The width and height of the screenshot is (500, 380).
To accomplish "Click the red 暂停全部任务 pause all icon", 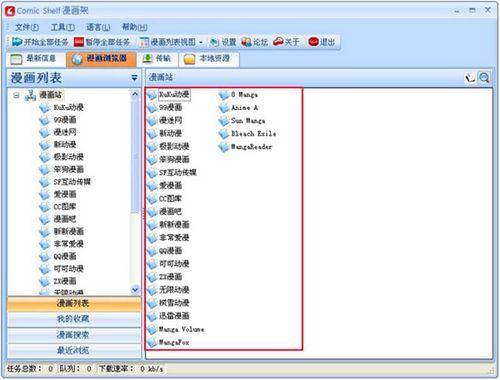I will 79,42.
